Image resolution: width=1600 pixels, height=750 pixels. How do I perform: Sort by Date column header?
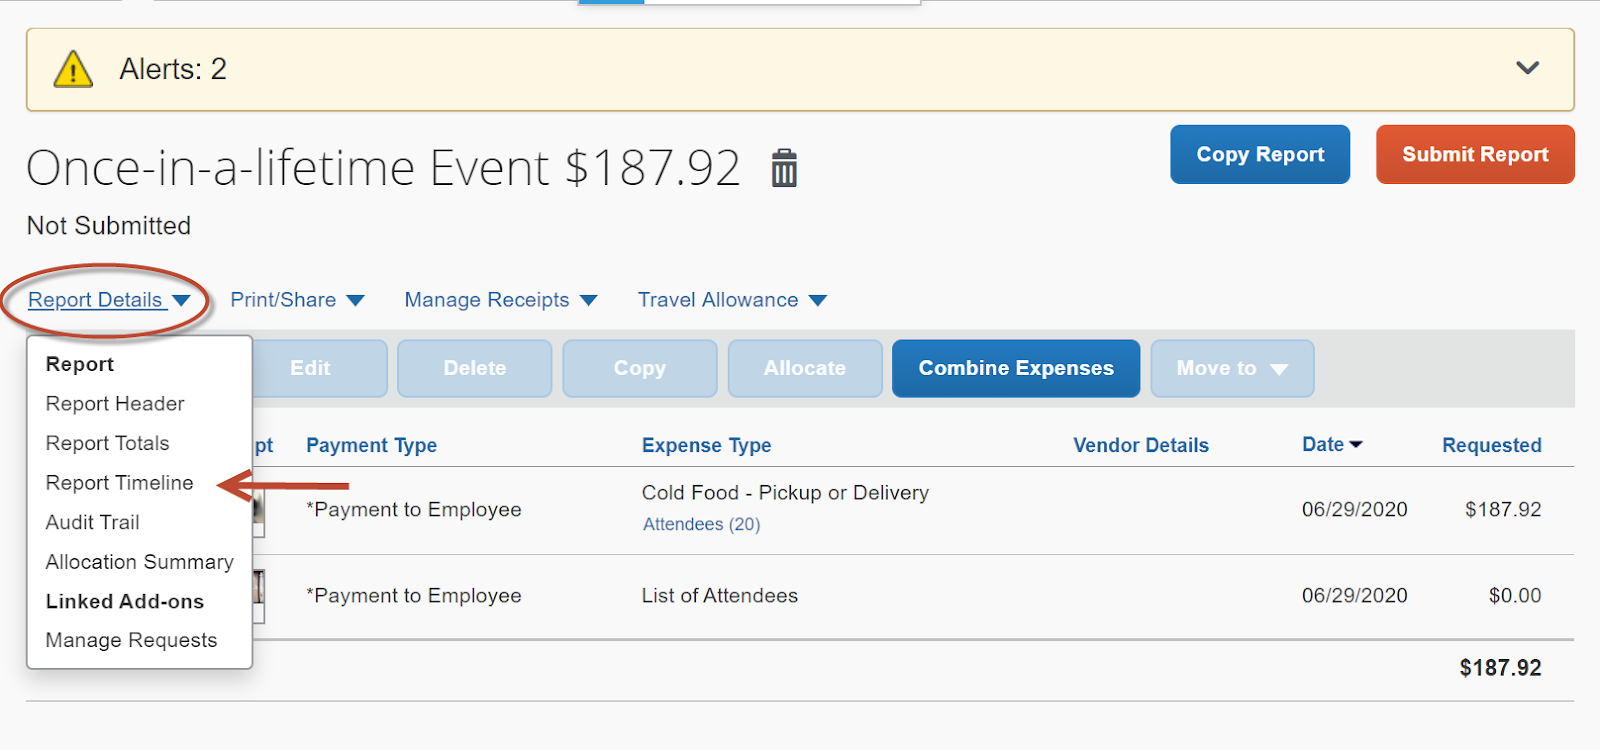(x=1332, y=444)
